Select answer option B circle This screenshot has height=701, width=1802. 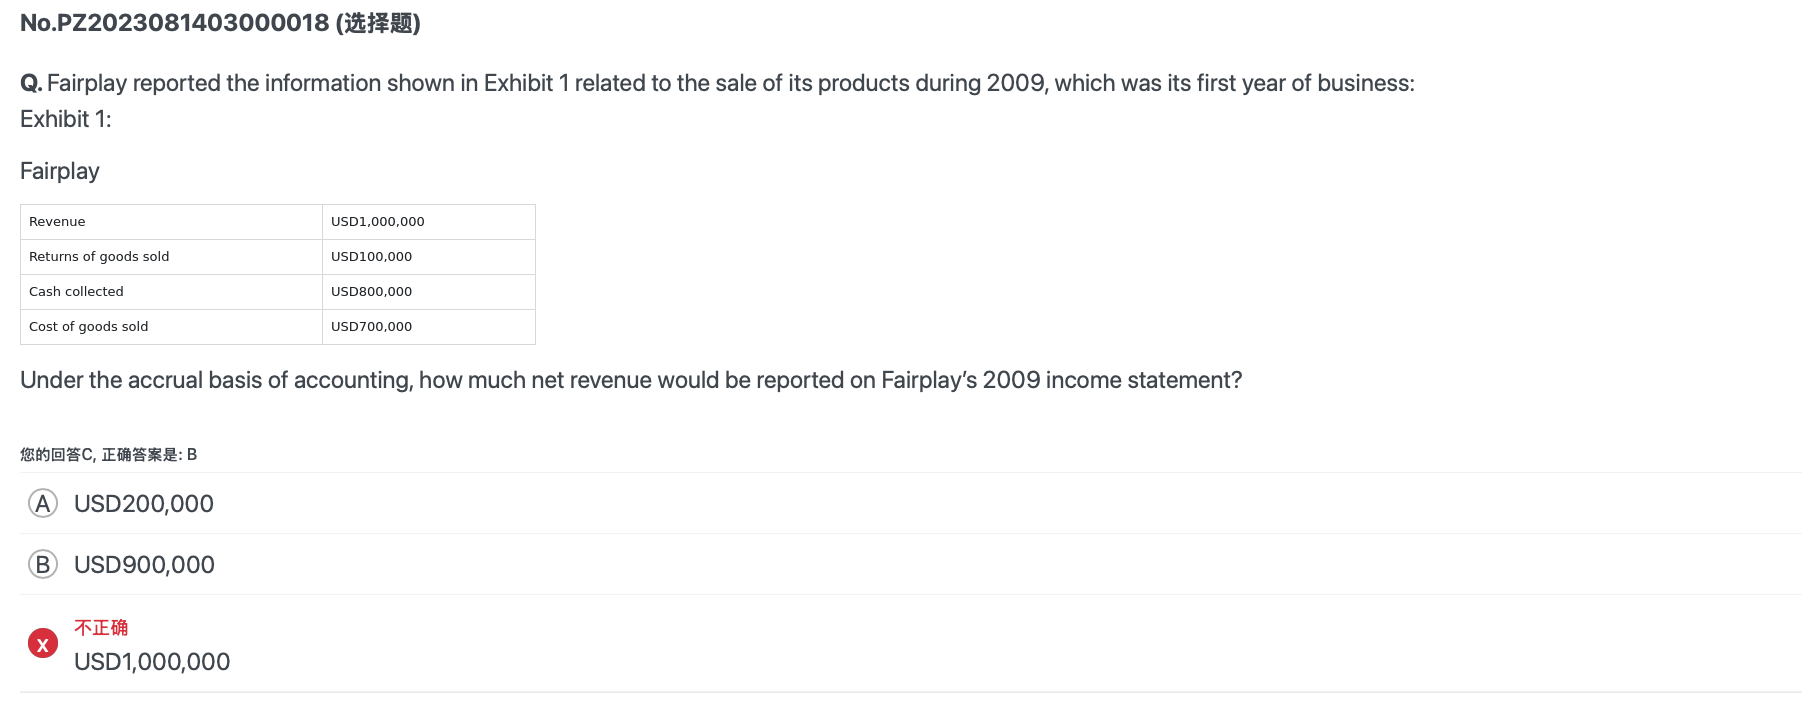coord(42,564)
